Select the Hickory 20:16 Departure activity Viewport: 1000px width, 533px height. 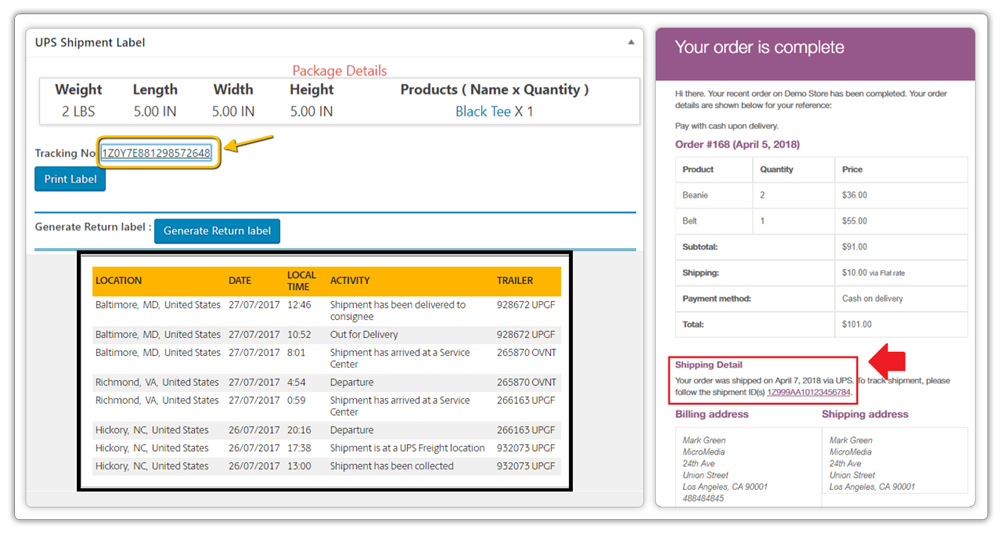[351, 430]
